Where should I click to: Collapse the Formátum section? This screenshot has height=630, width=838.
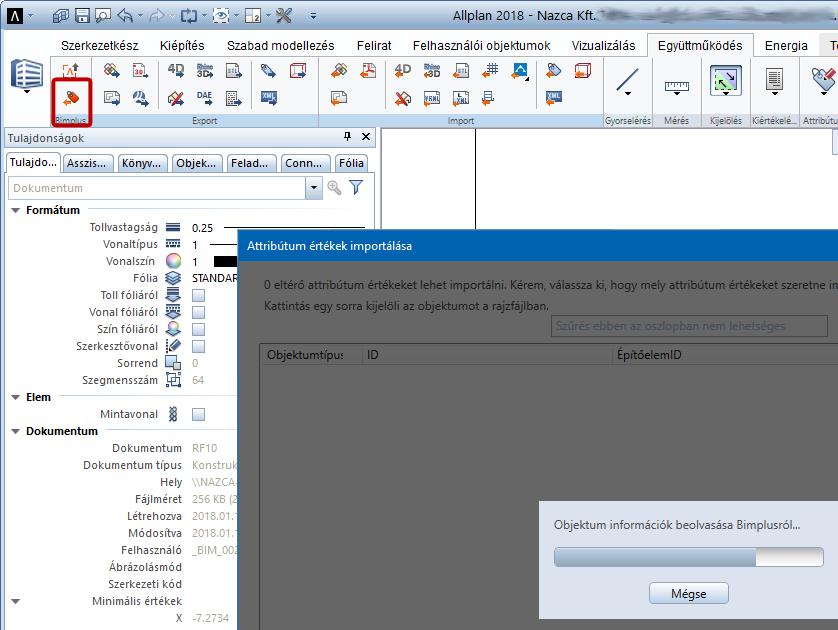coord(15,211)
